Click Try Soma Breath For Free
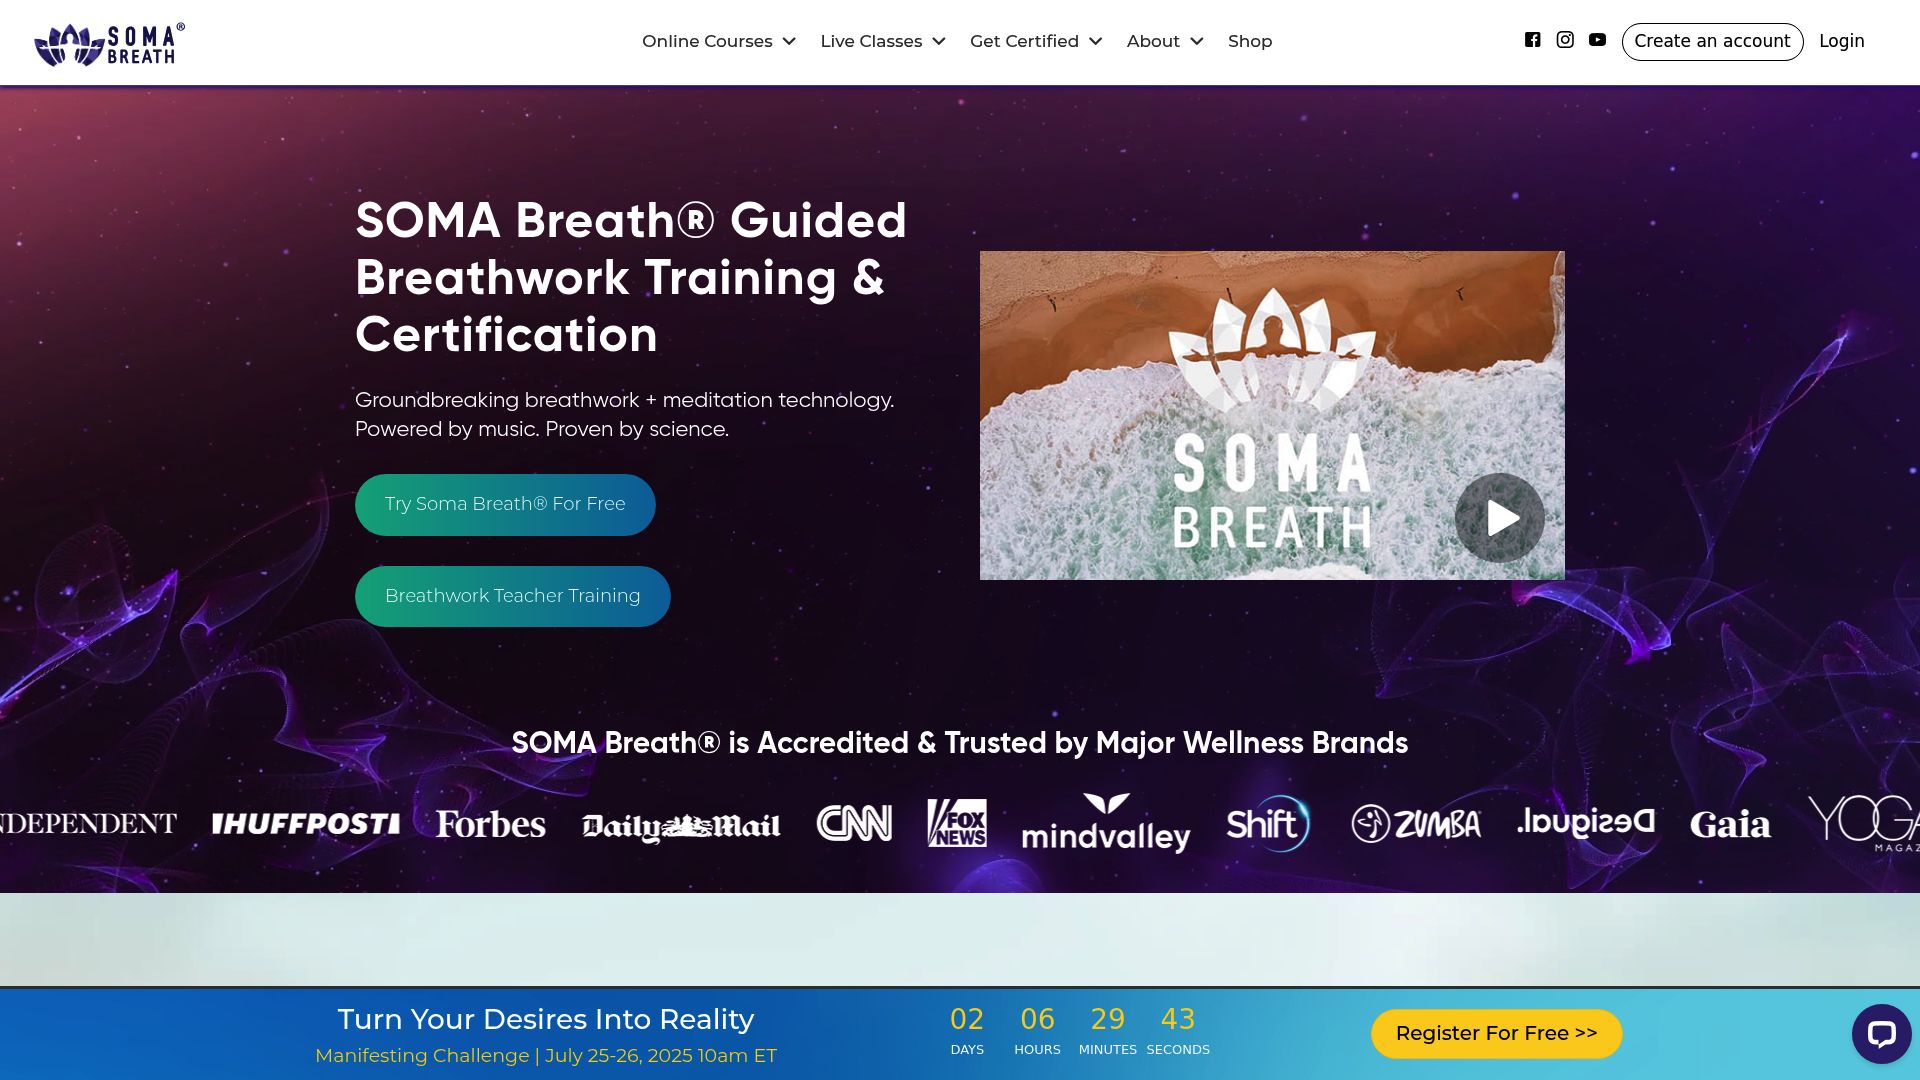 click(x=505, y=504)
